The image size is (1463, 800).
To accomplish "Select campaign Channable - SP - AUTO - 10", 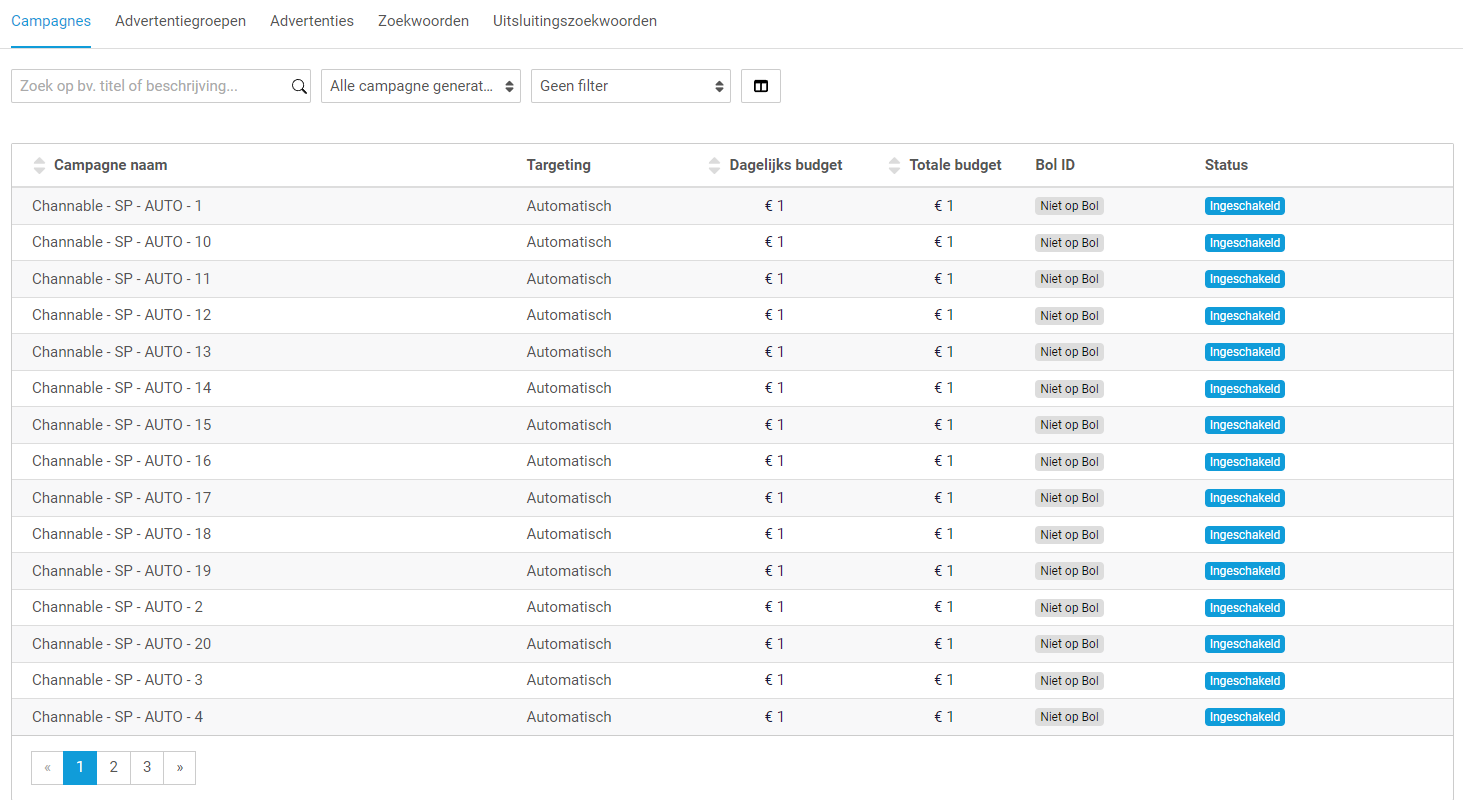I will pyautogui.click(x=121, y=242).
